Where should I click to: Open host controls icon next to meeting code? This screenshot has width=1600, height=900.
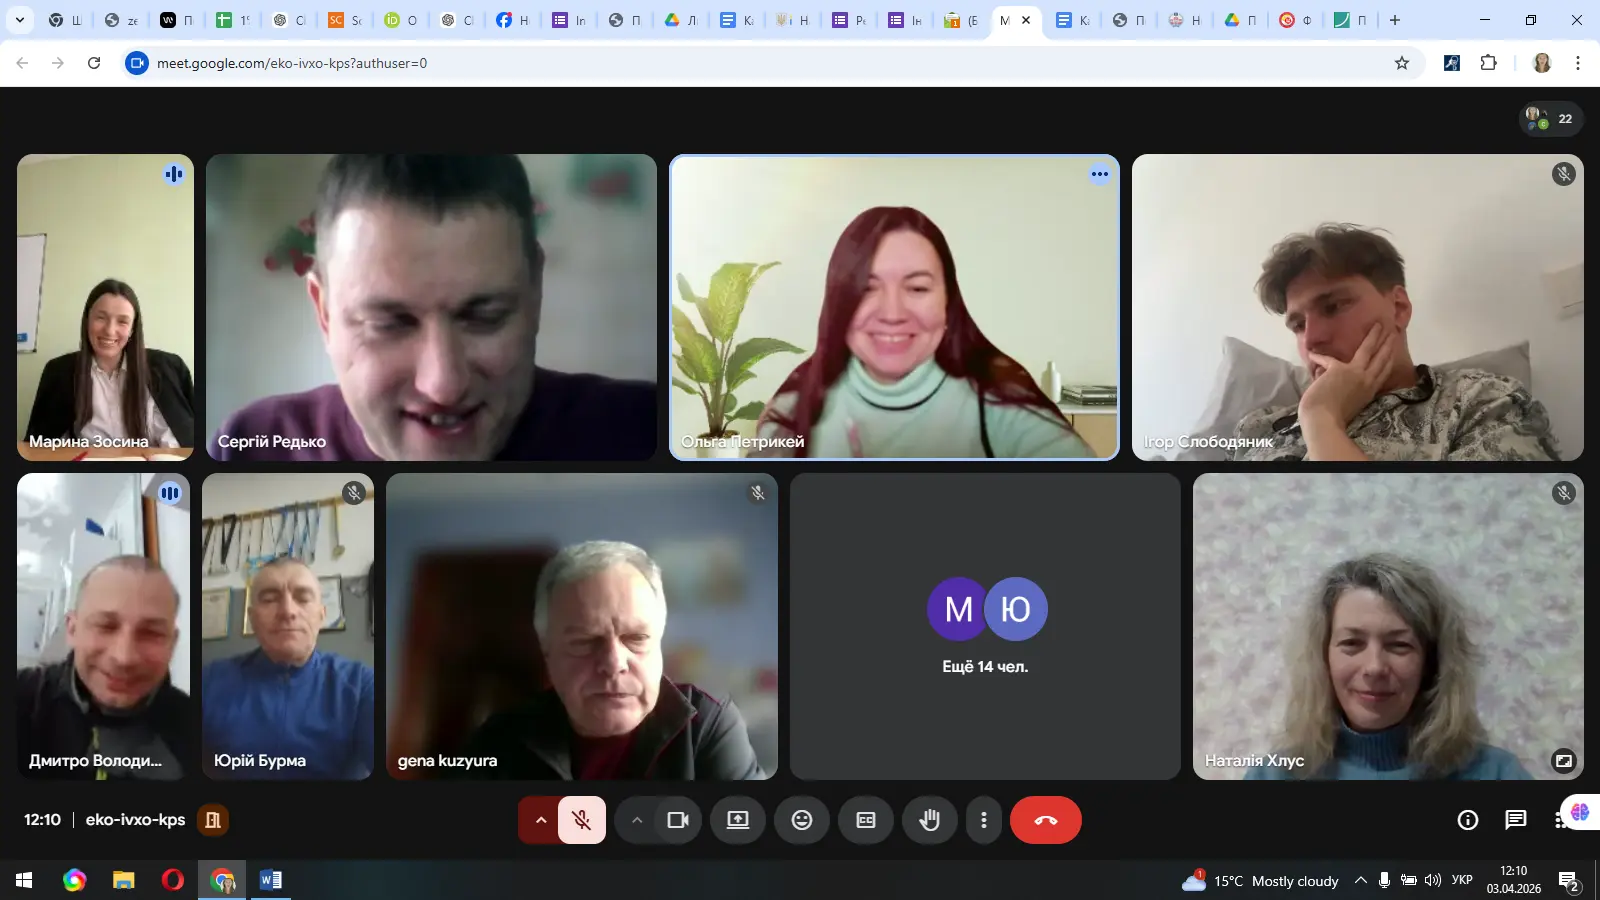click(213, 820)
